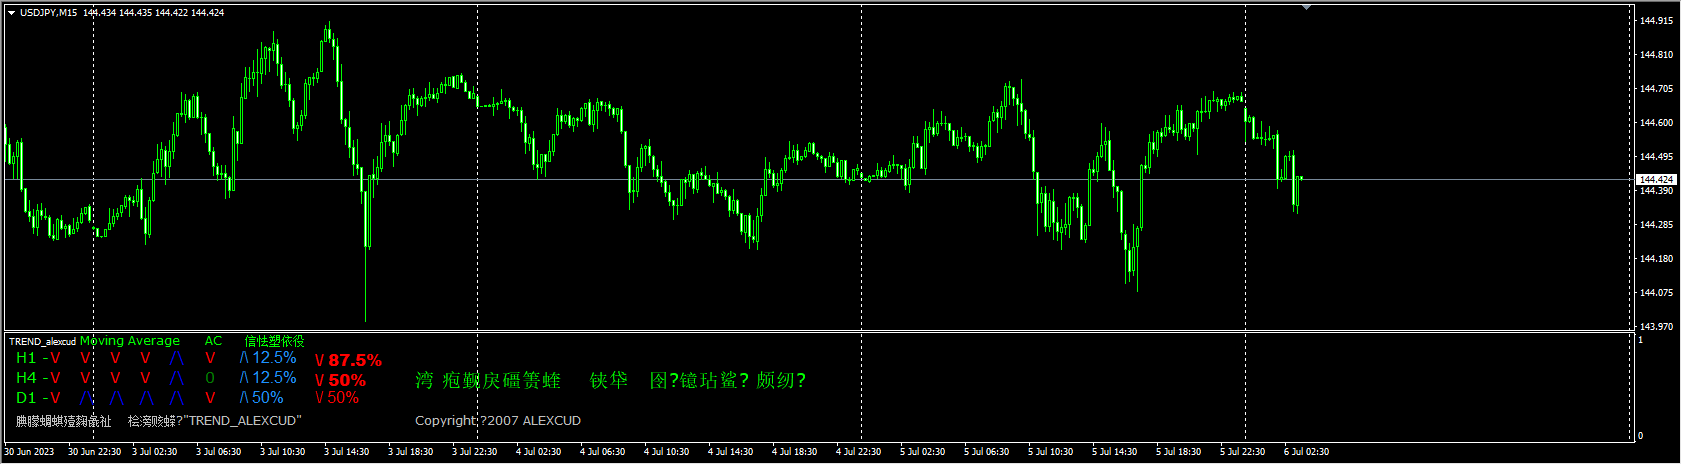Click the 3 Jul 14:30 time label
Image resolution: width=1682 pixels, height=465 pixels.
coord(346,452)
